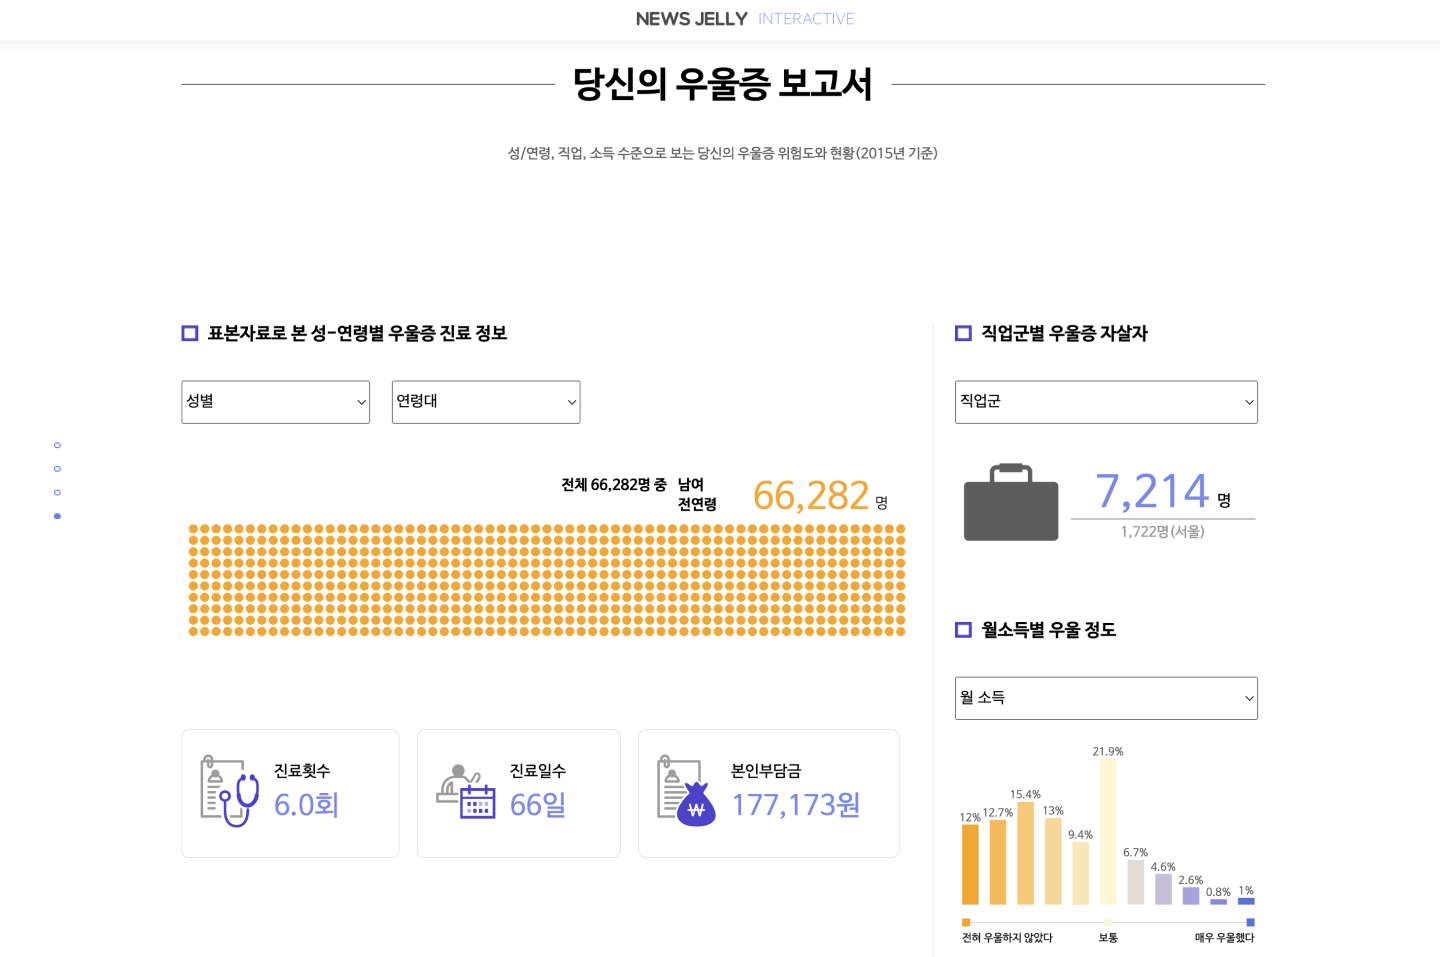Select the second page navigation dot
1440x957 pixels.
coord(57,469)
